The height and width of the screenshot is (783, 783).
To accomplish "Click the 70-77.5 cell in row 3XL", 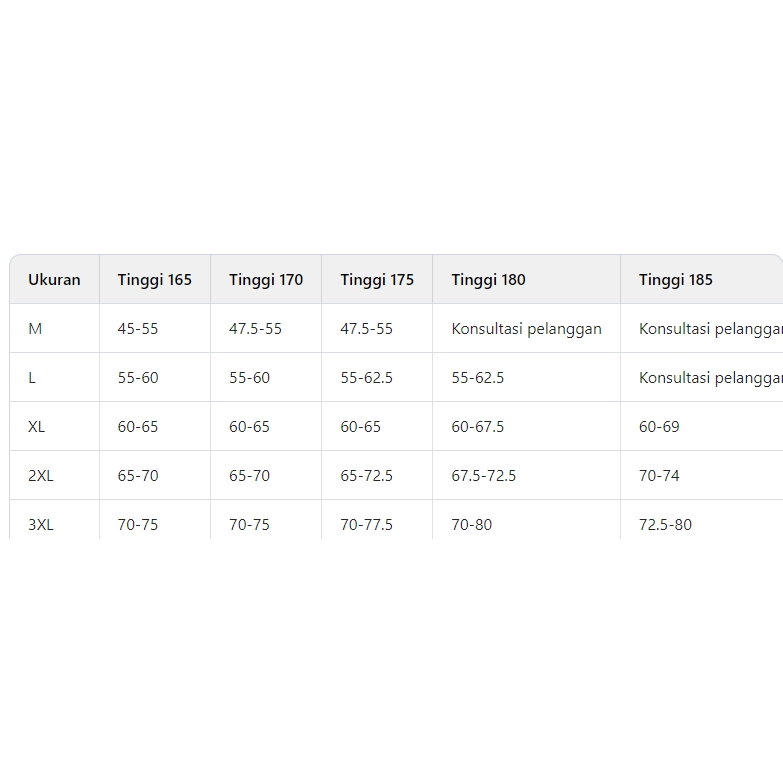I will click(367, 525).
